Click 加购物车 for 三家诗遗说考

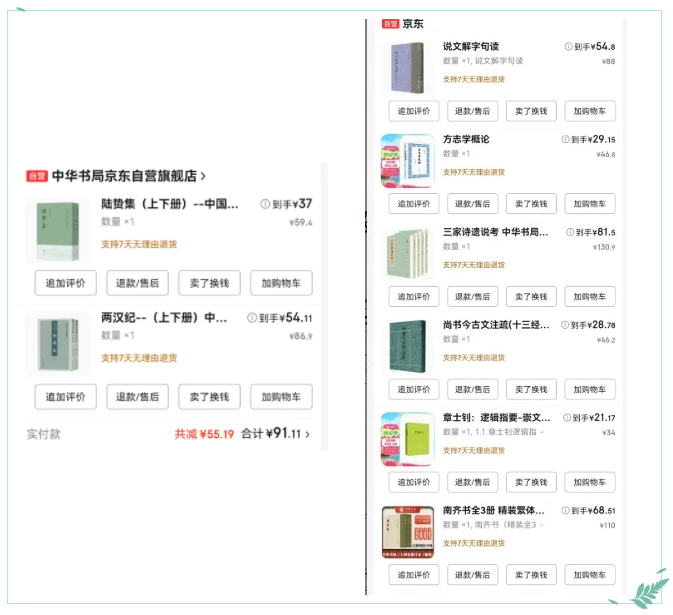click(590, 297)
